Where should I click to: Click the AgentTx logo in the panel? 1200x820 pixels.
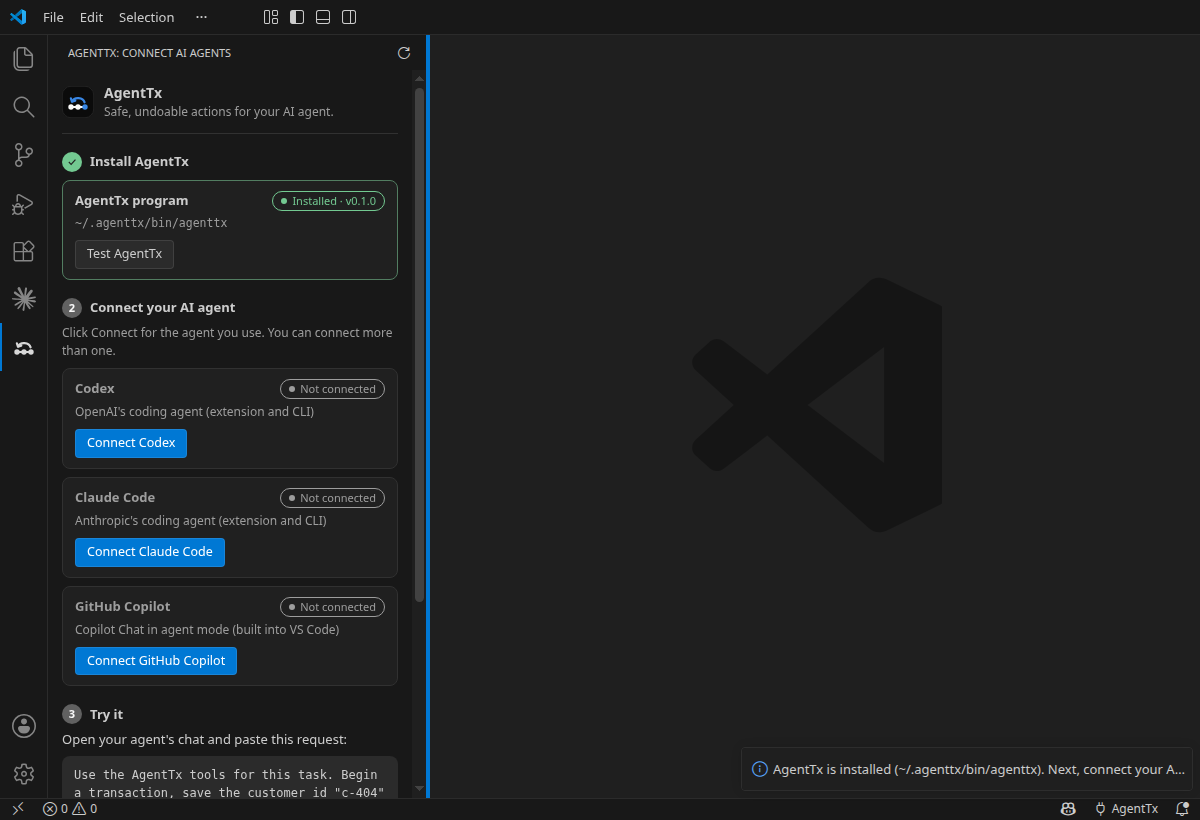click(x=78, y=102)
